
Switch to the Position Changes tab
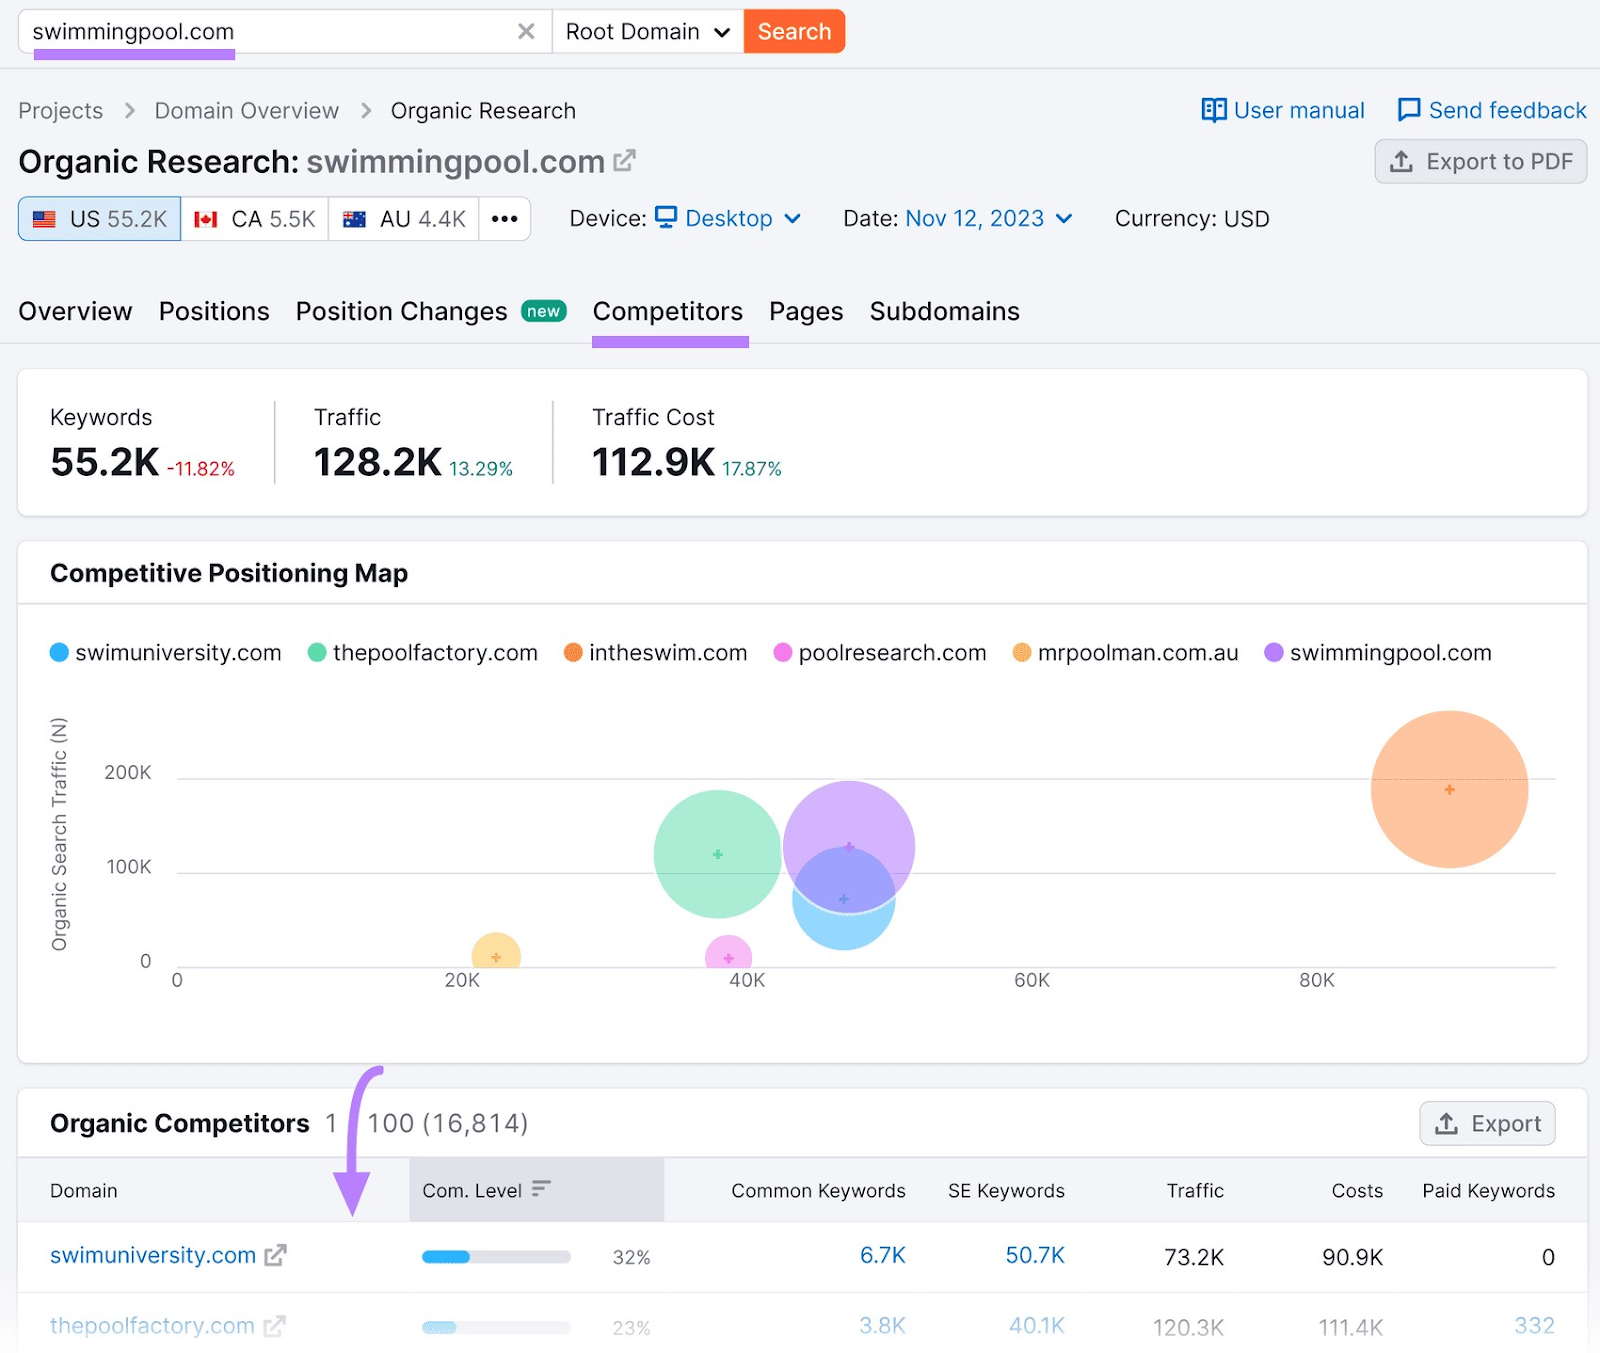pyautogui.click(x=431, y=312)
